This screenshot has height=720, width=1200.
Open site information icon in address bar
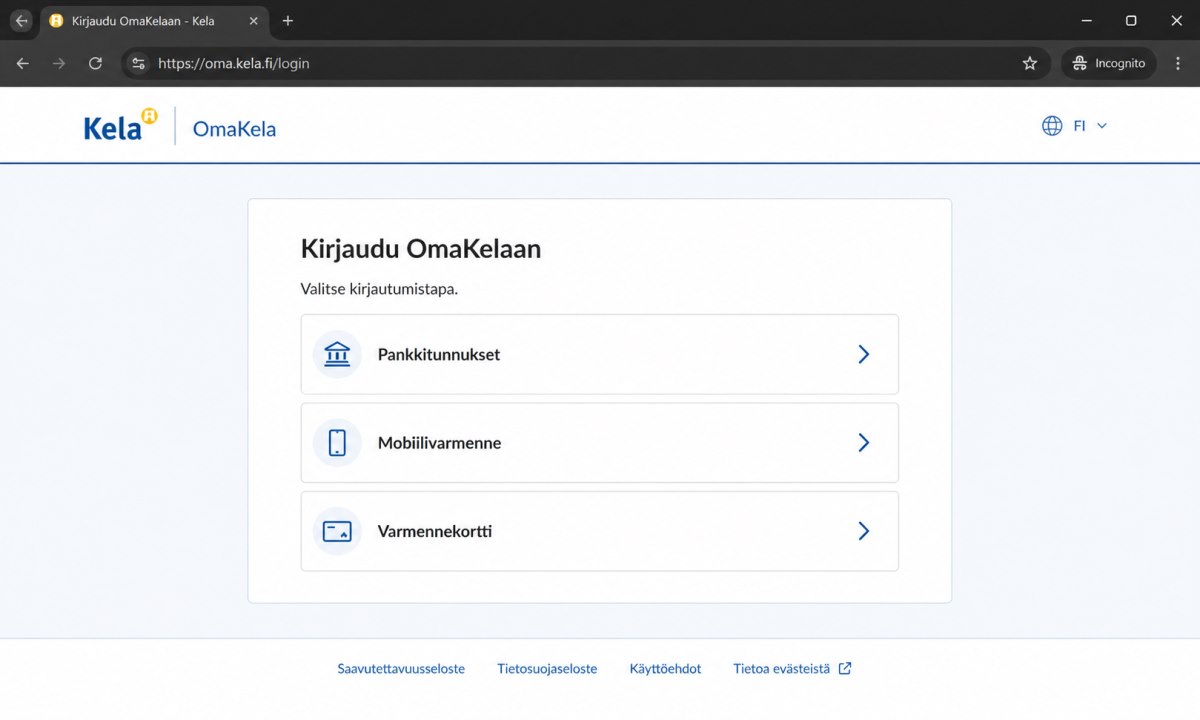(x=139, y=63)
